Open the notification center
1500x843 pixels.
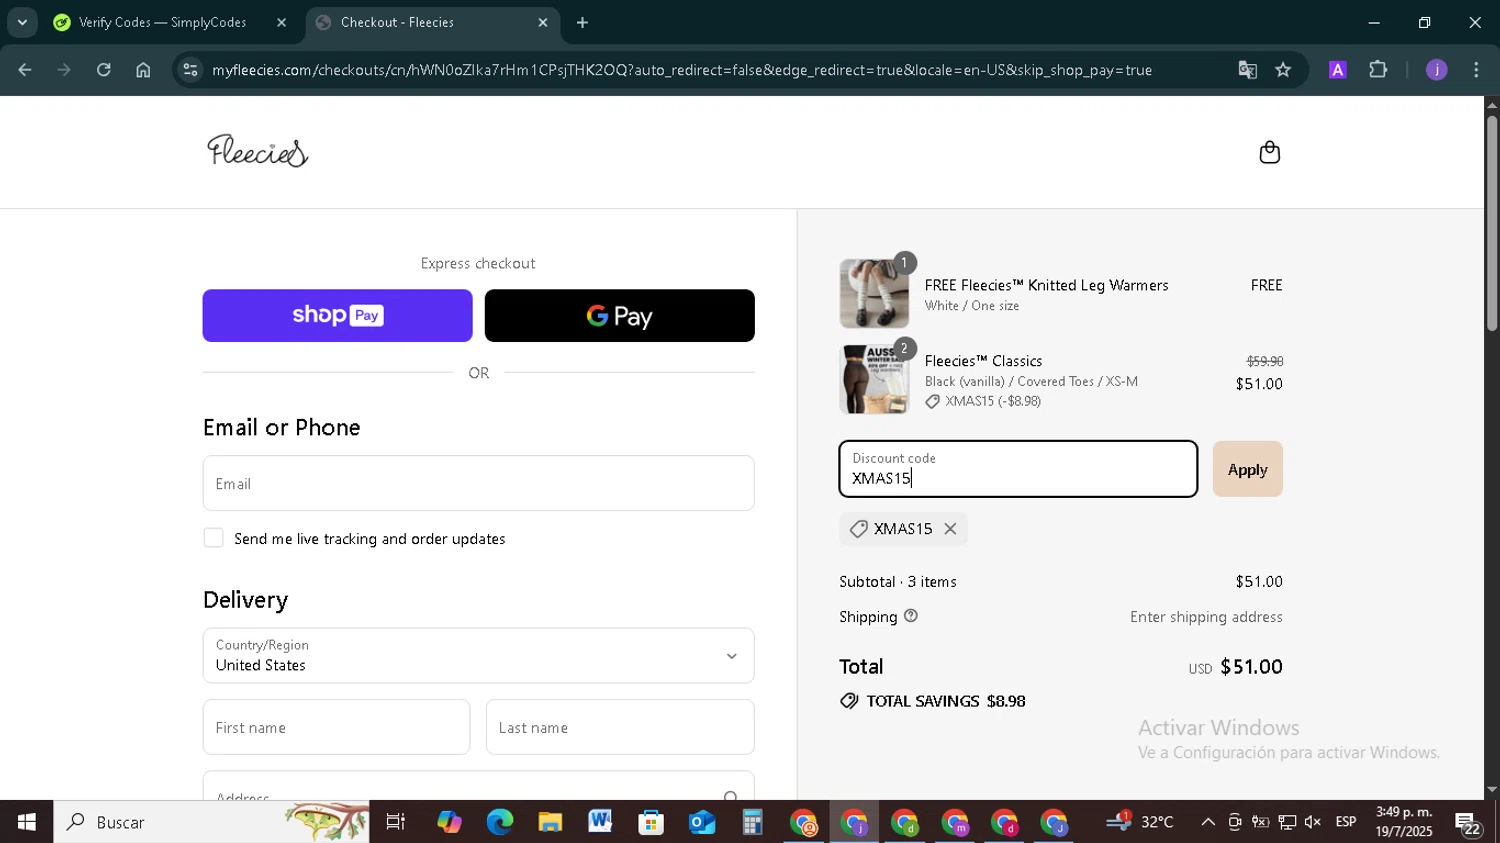(1469, 824)
